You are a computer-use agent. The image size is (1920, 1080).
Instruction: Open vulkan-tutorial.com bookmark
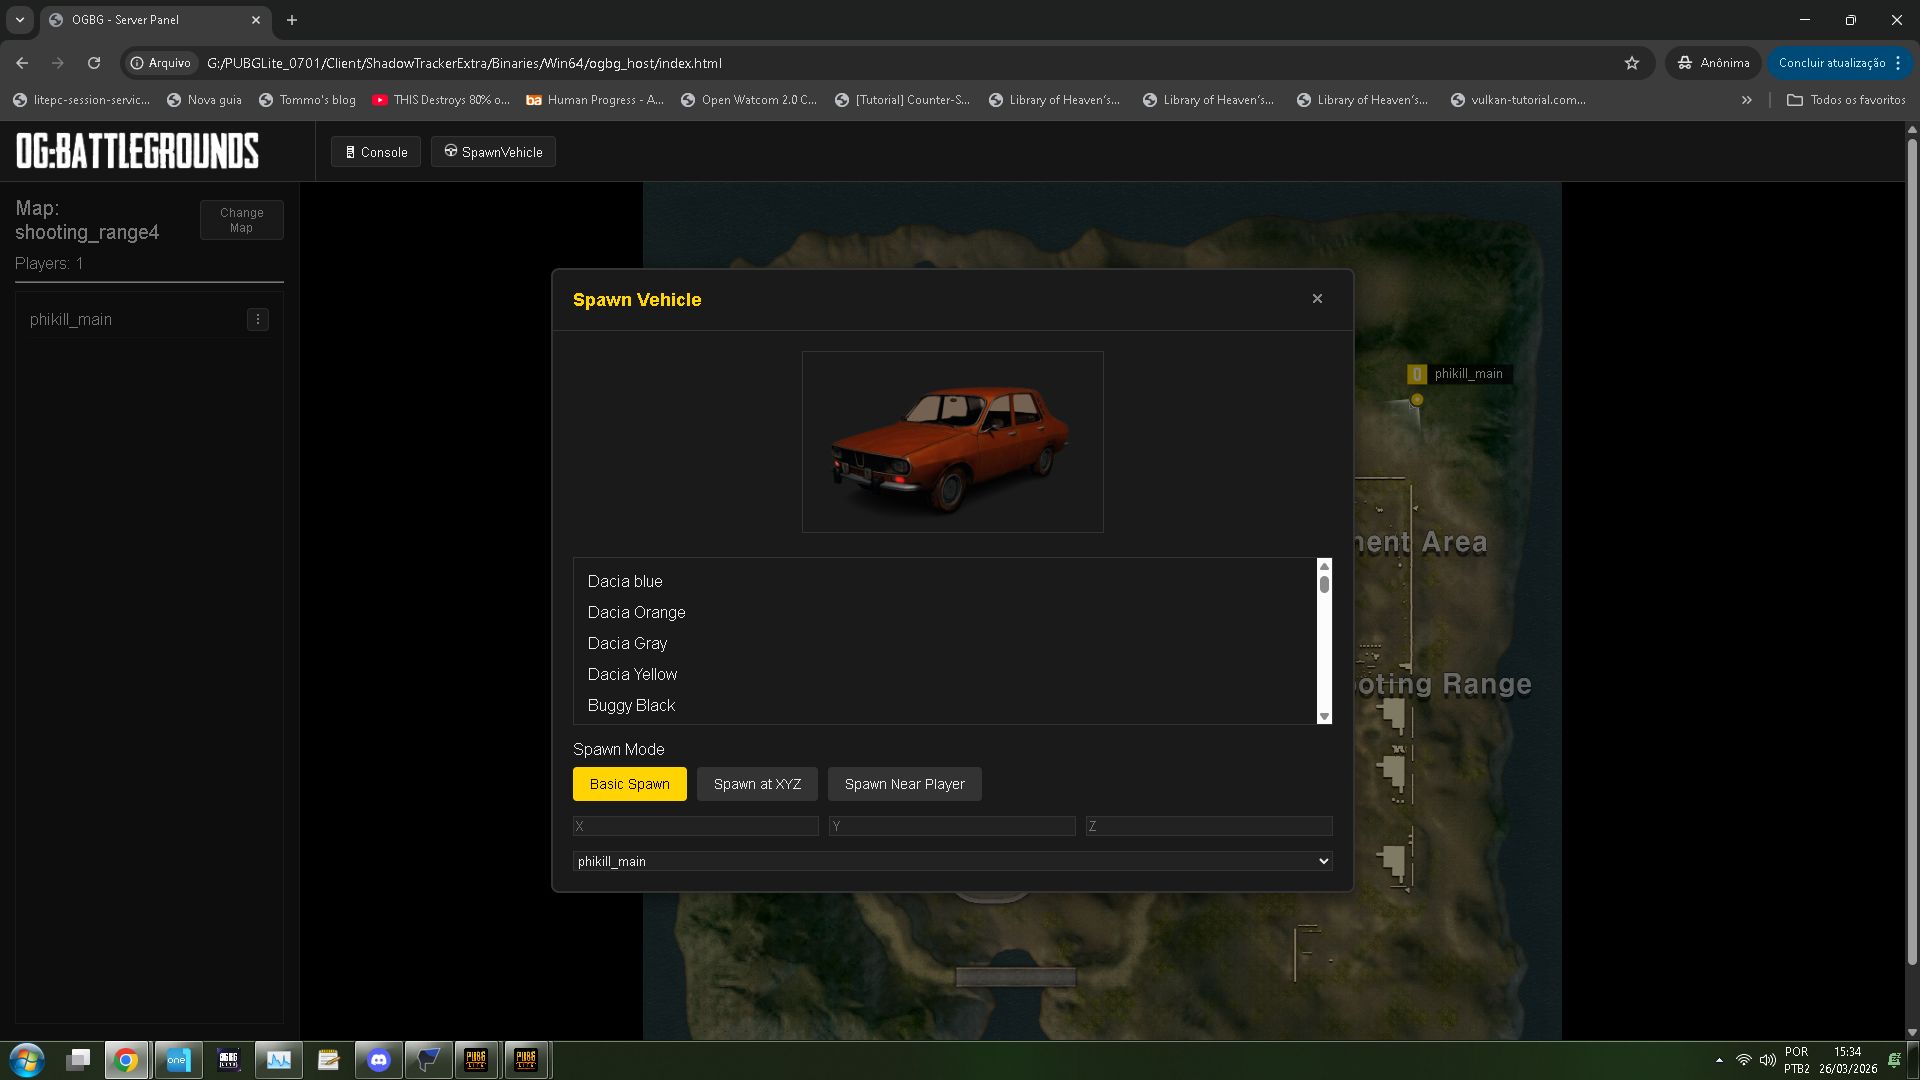[1518, 100]
